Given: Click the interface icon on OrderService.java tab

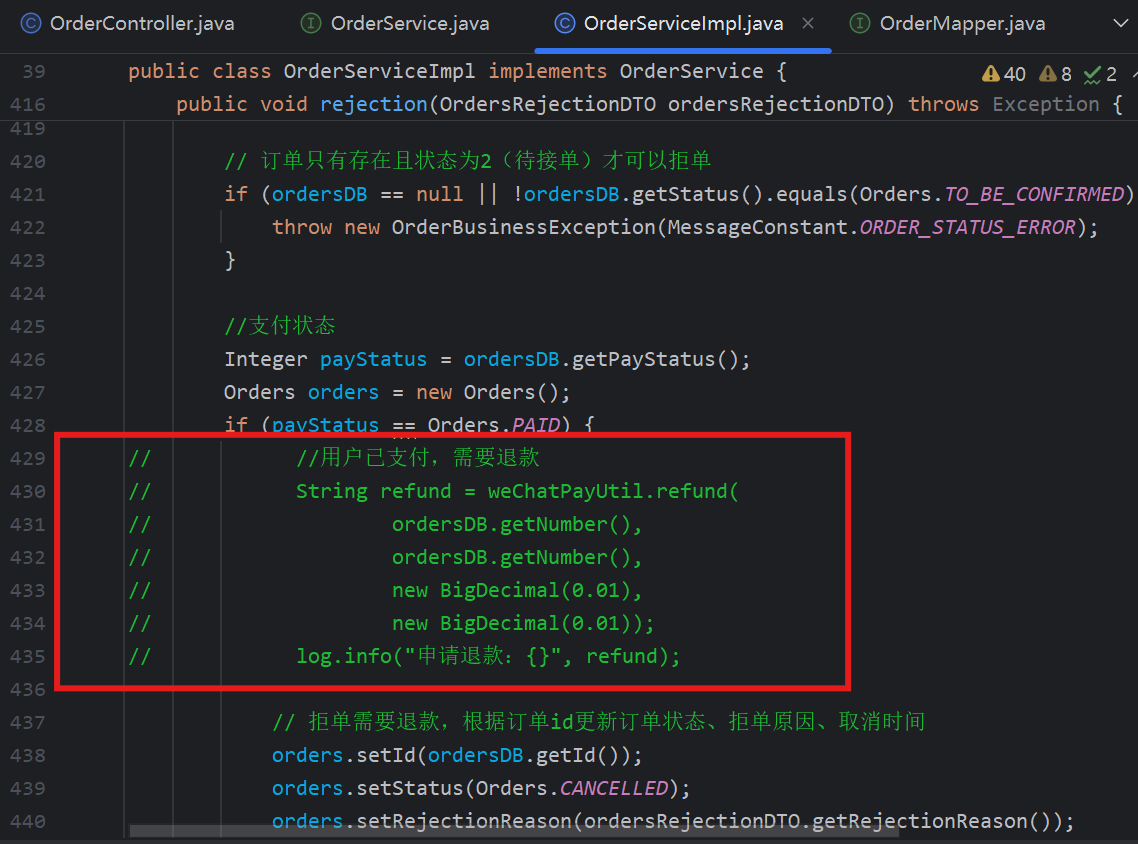Looking at the screenshot, I should [x=312, y=24].
